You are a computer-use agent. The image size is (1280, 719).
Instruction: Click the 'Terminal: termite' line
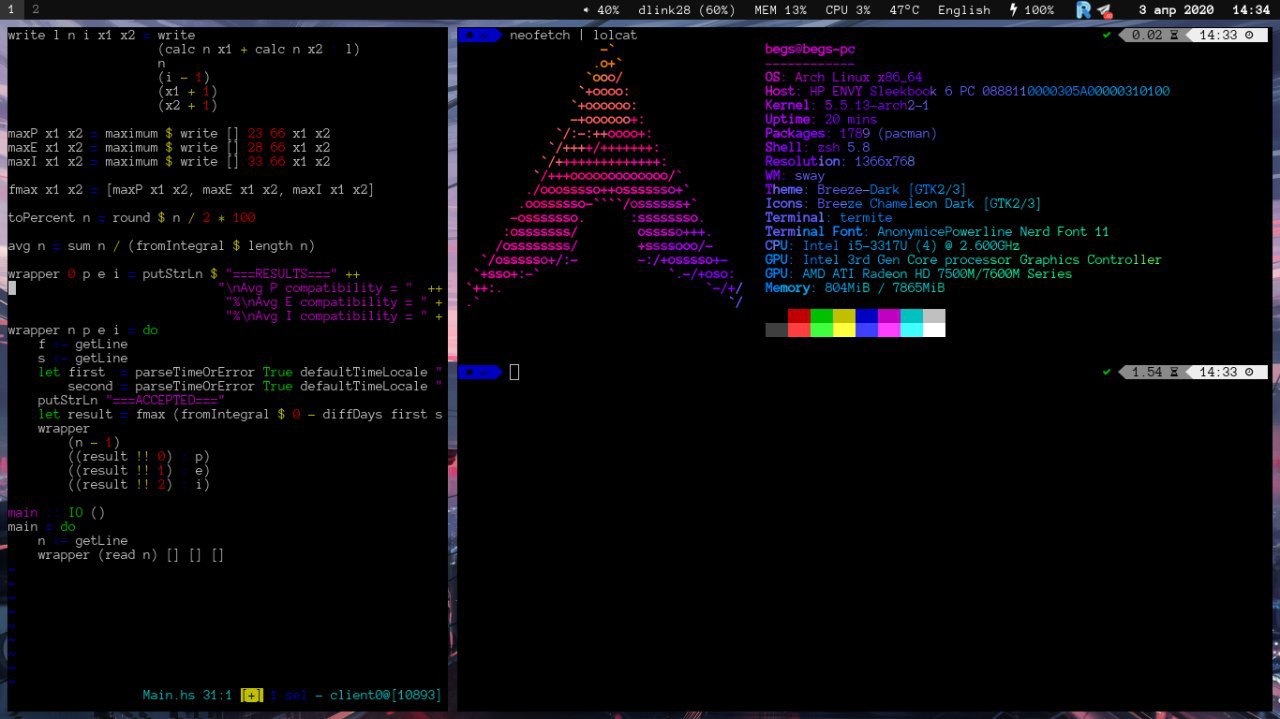[x=828, y=217]
